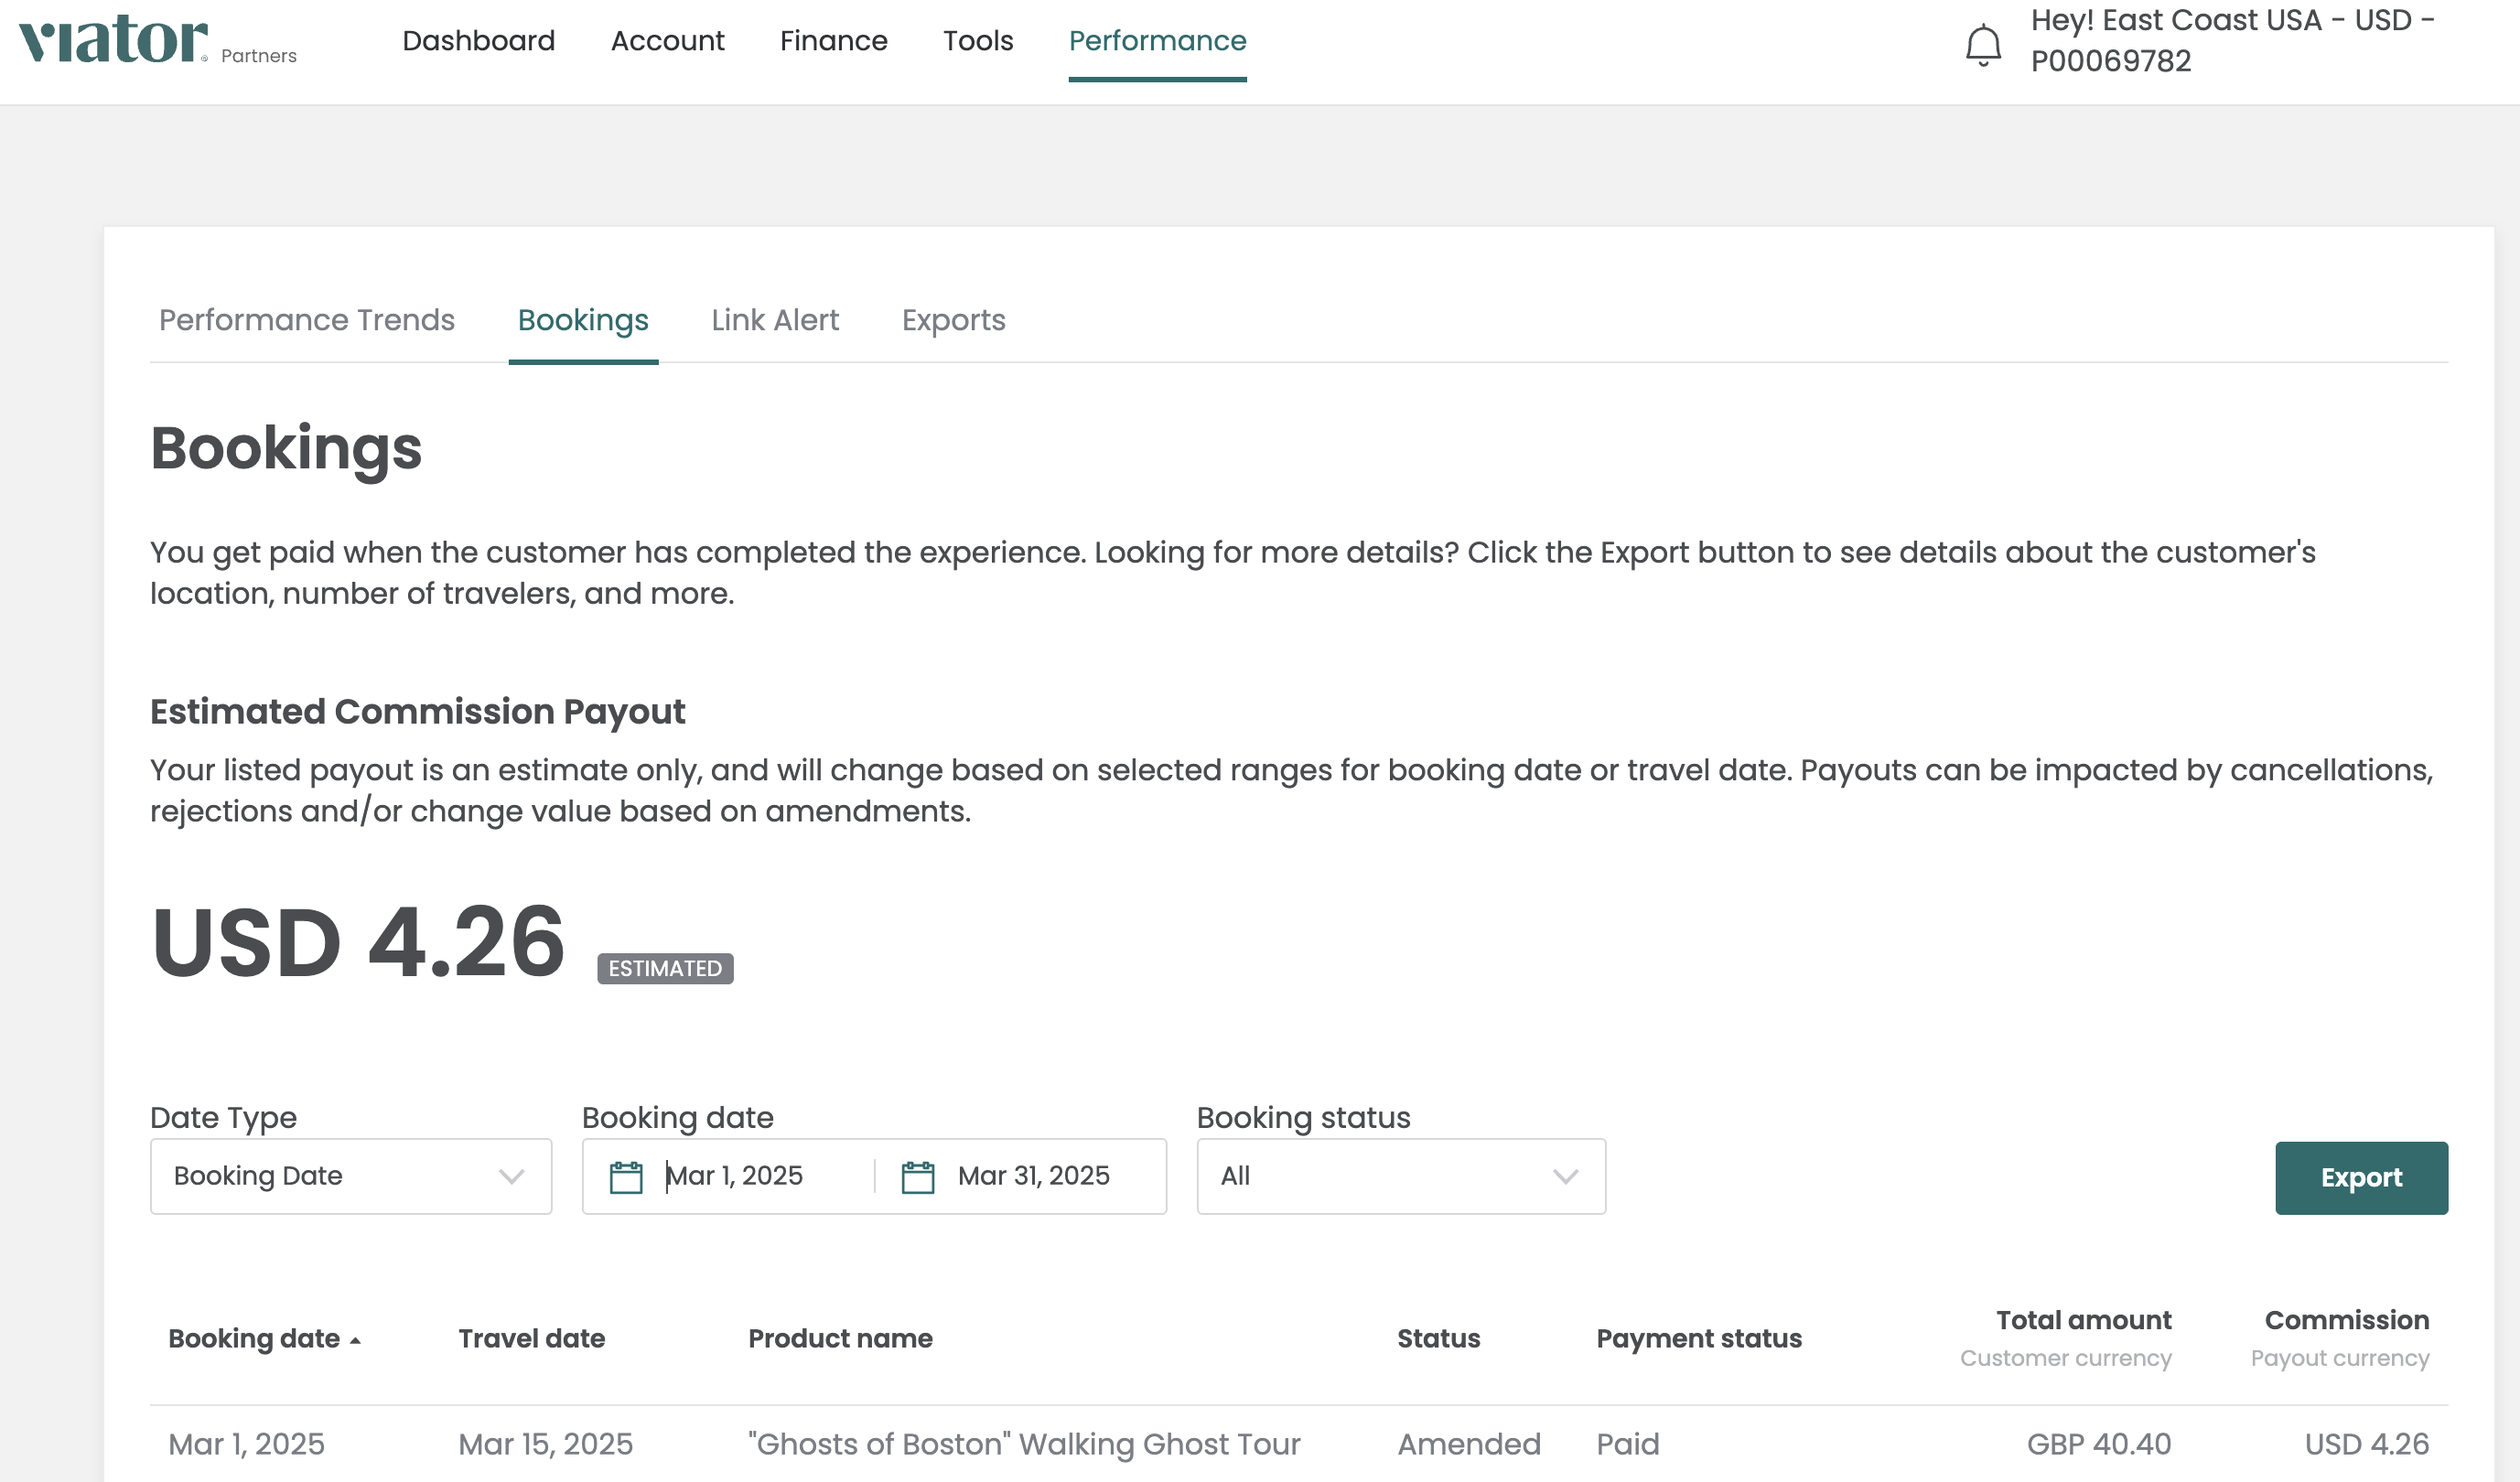Click the USD 4.26 commission cell
The height and width of the screenshot is (1482, 2520).
coord(2366,1444)
